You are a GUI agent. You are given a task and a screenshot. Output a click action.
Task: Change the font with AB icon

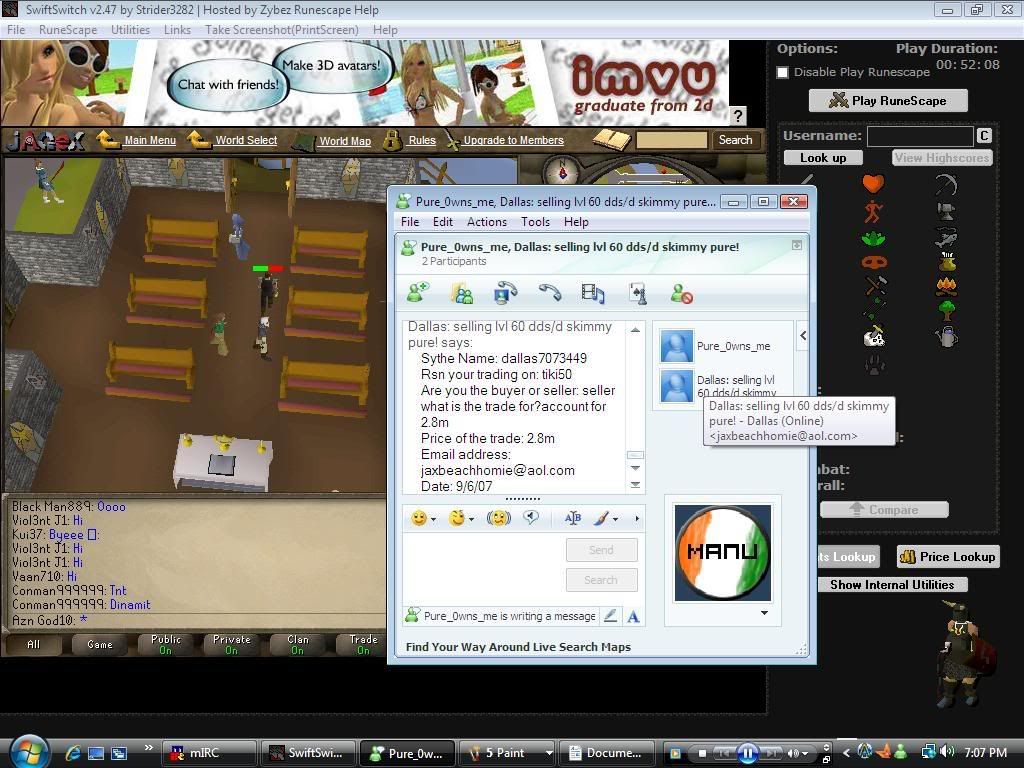572,519
